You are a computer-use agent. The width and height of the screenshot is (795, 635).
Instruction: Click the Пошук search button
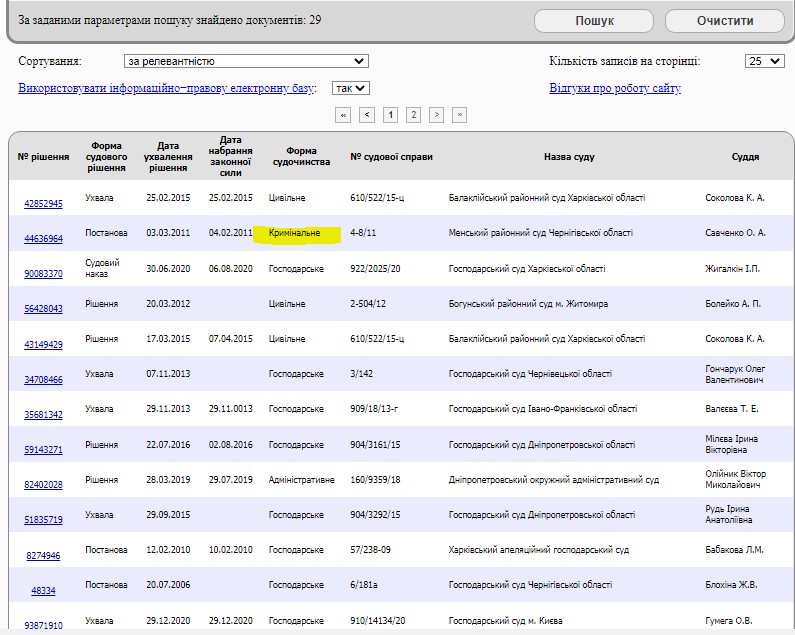(x=594, y=21)
